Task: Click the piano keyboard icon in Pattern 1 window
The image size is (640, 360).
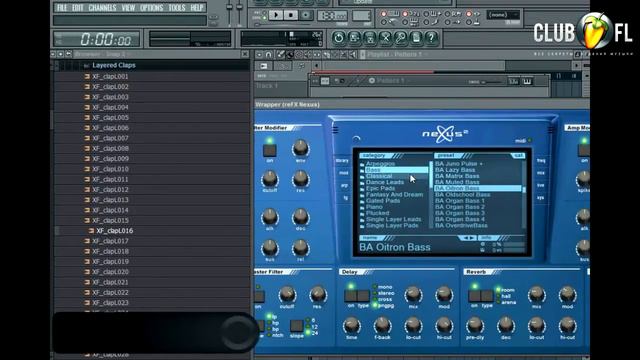Action: (x=527, y=82)
